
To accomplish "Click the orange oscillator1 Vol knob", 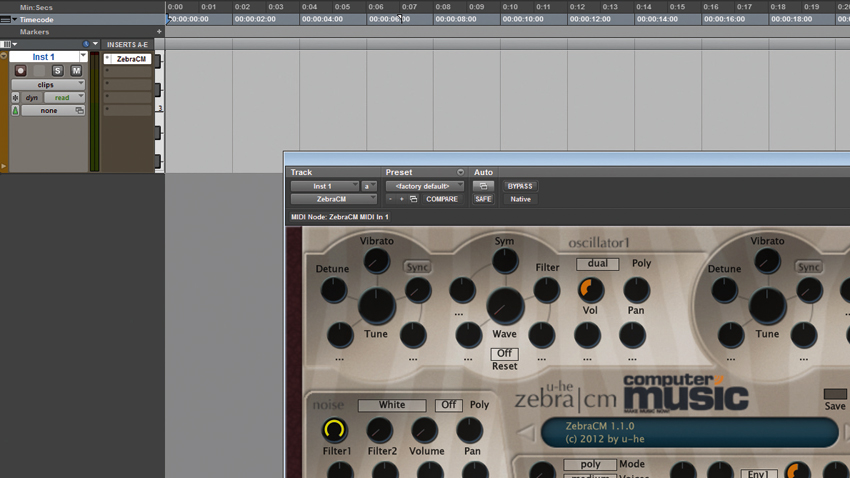I will click(590, 289).
